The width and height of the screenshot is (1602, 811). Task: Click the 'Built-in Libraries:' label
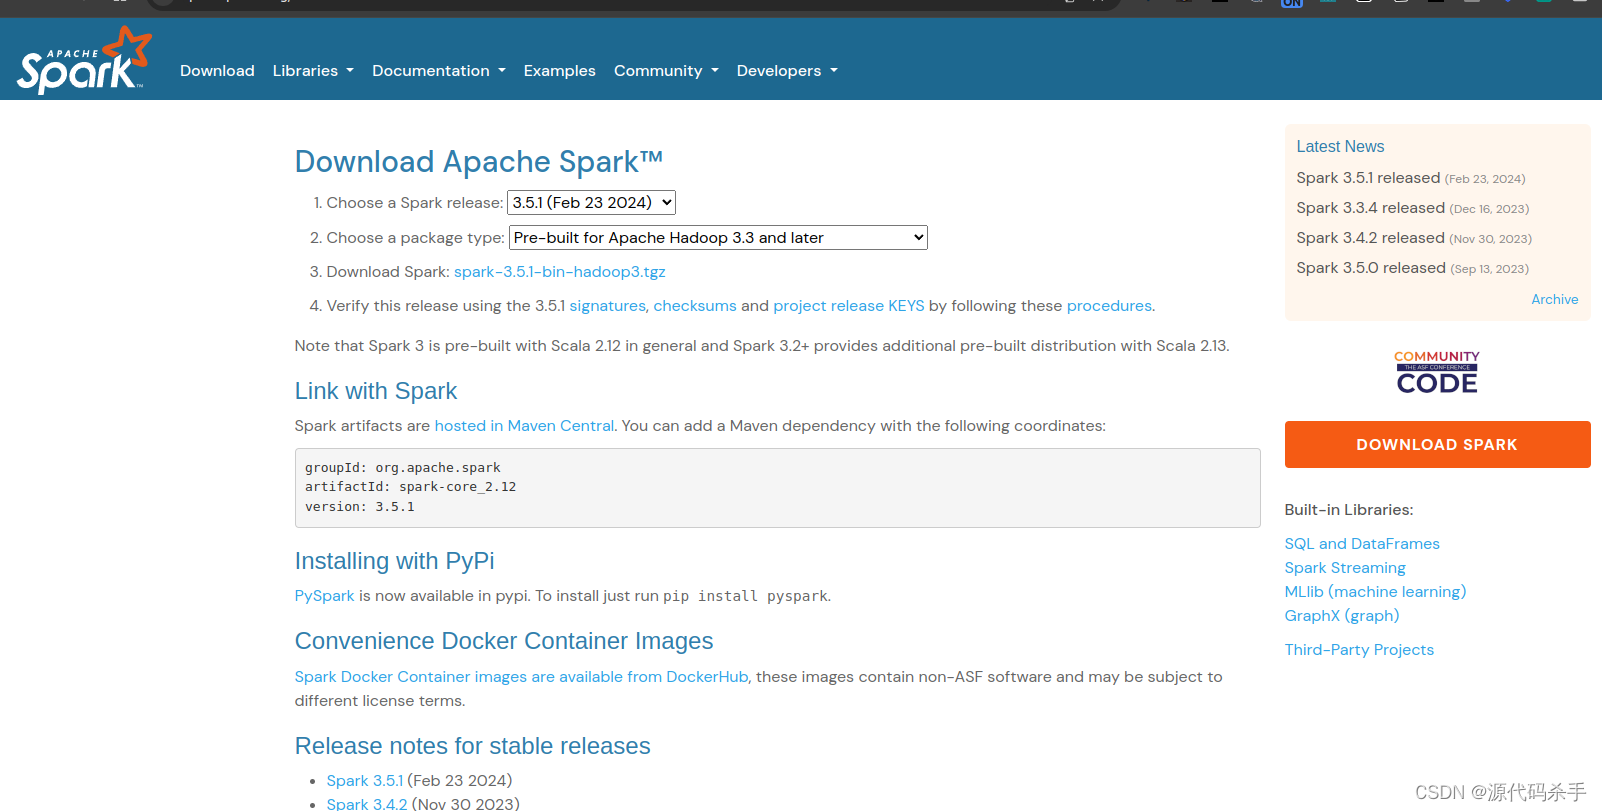click(x=1349, y=510)
